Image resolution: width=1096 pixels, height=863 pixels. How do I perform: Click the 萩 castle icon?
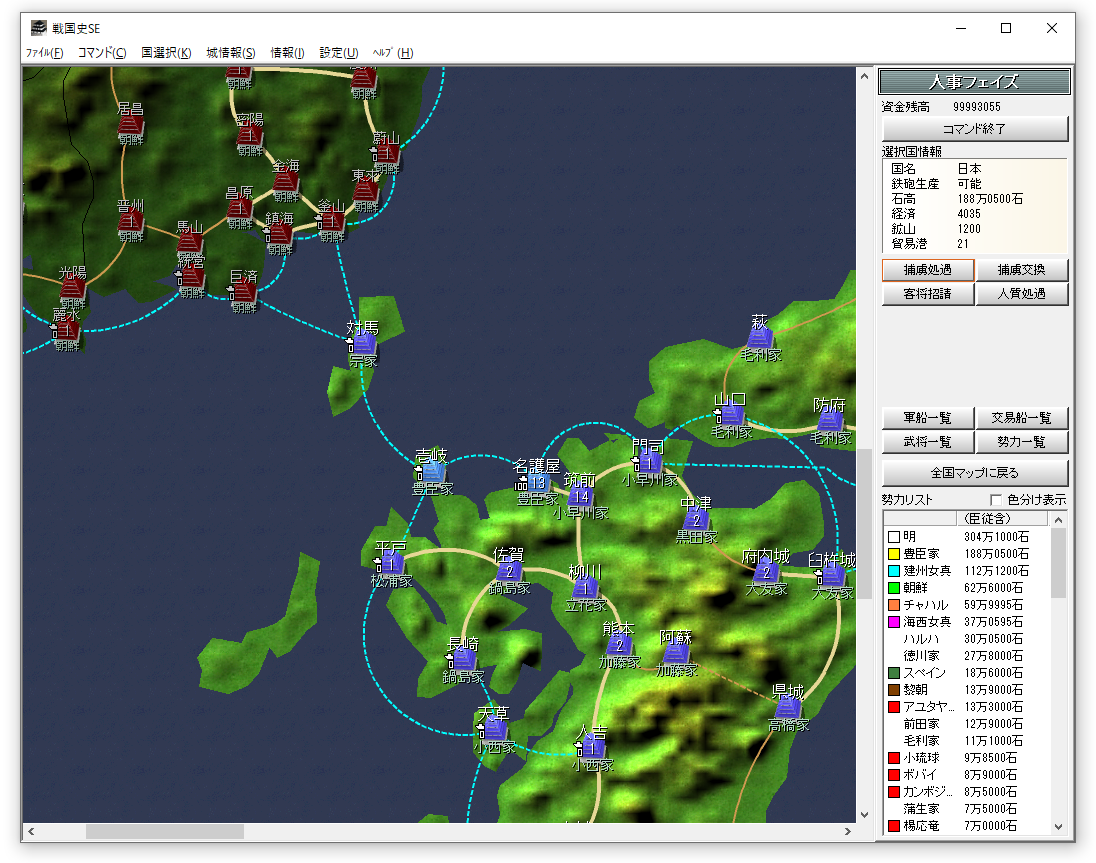tap(760, 338)
